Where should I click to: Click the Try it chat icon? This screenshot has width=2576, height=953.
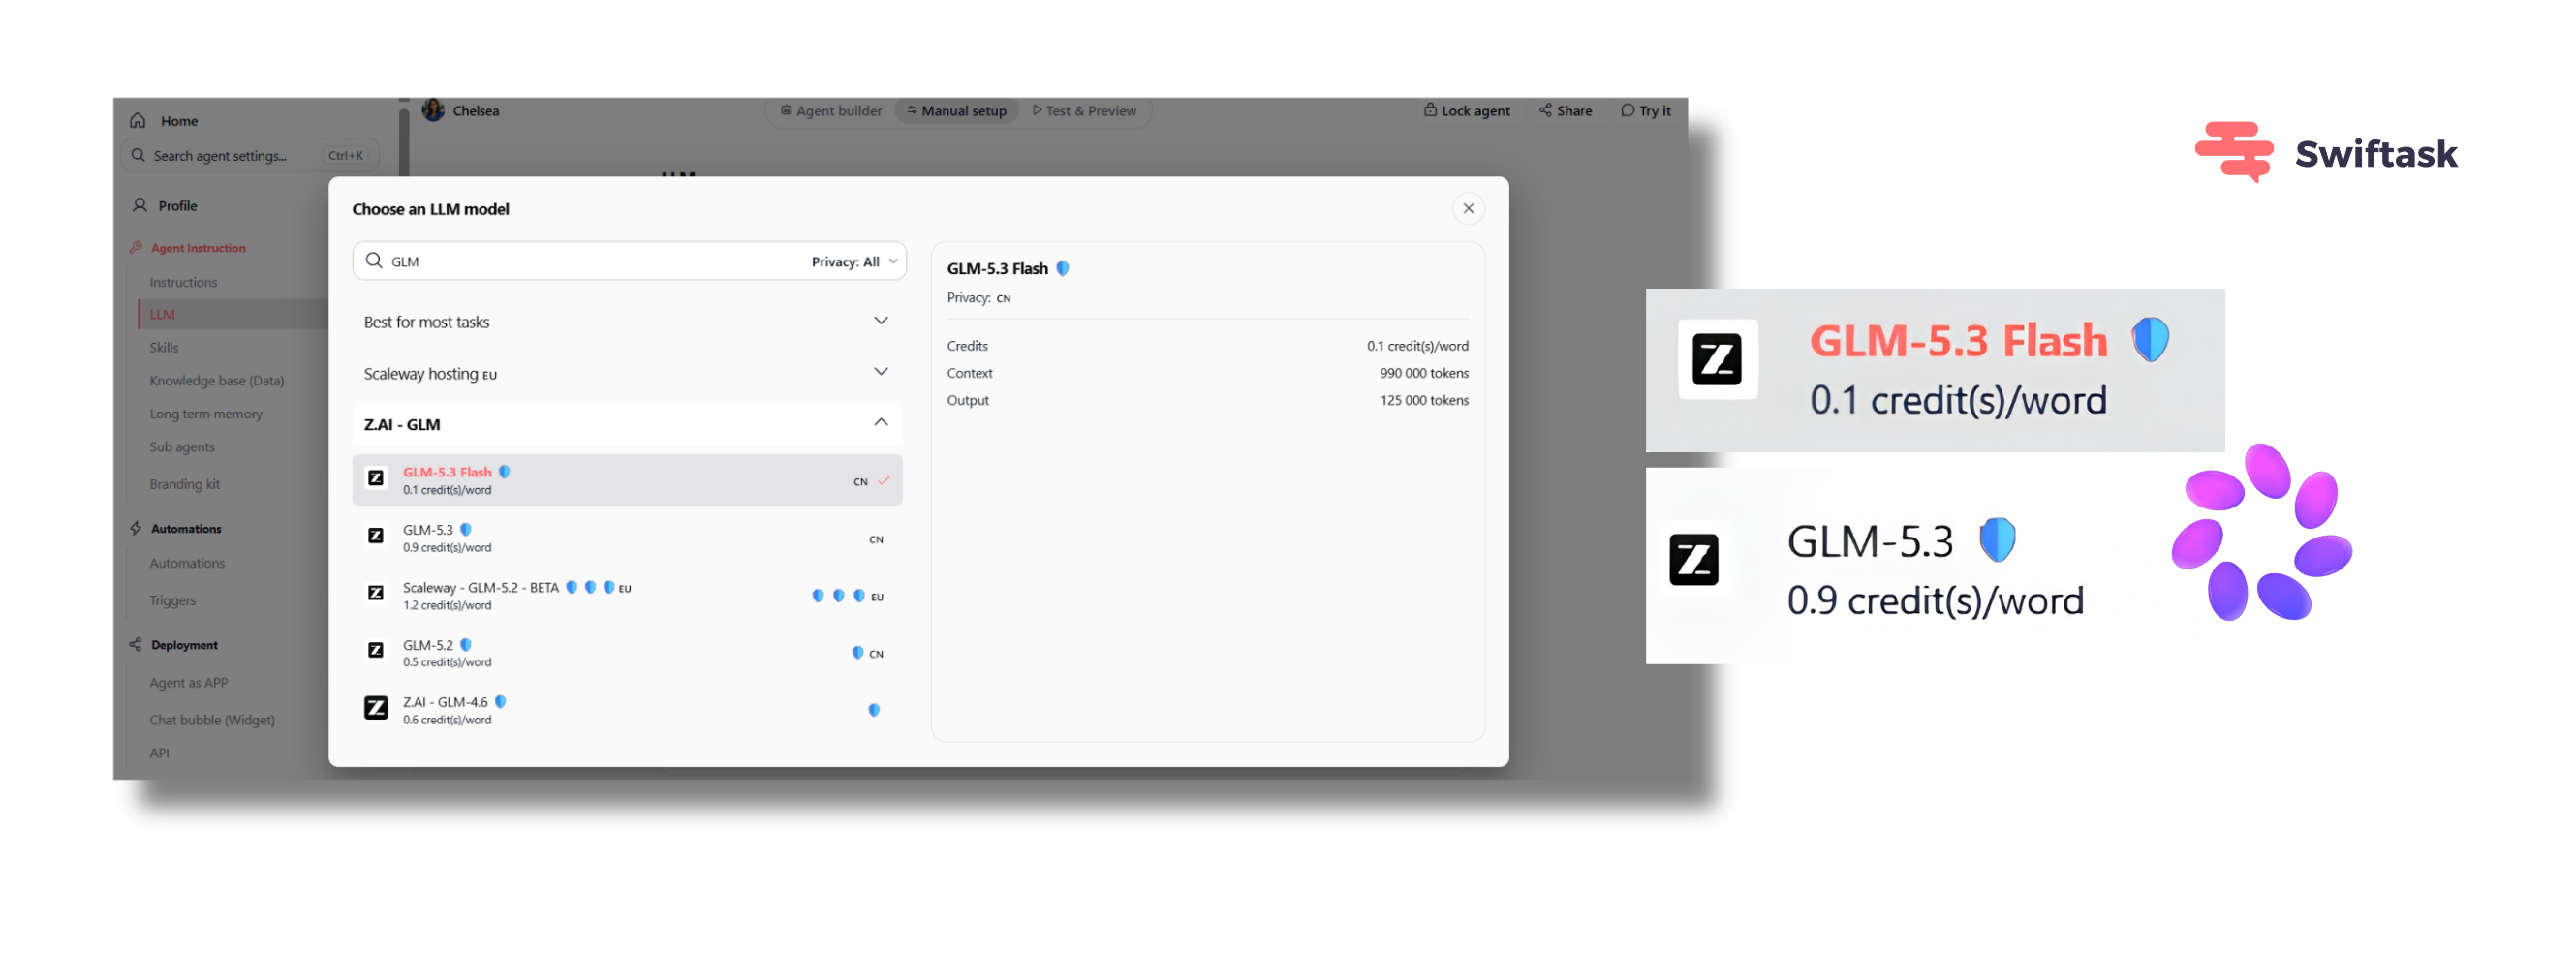pyautogui.click(x=1627, y=110)
